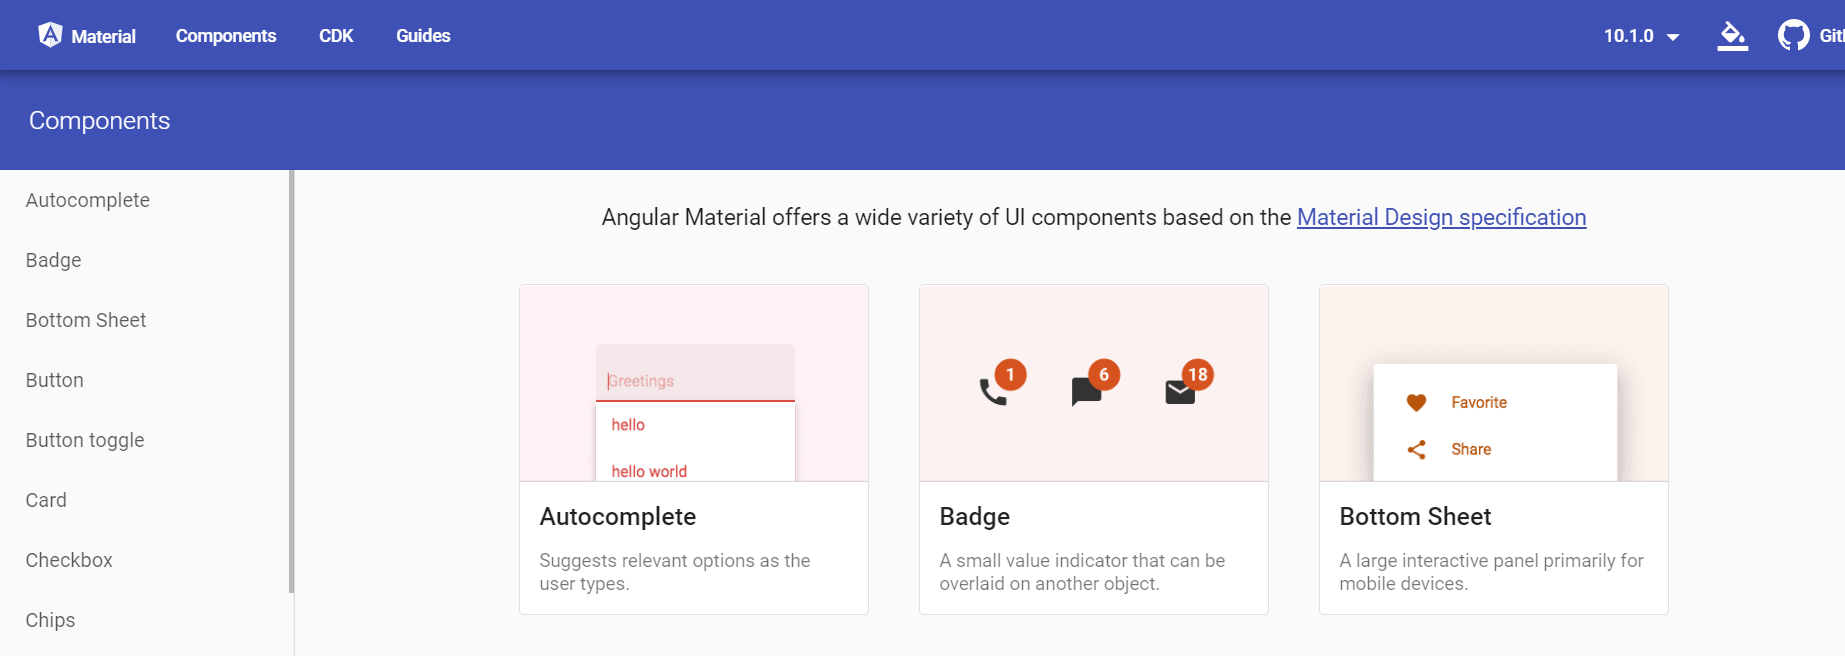
Task: Open the Bottom Sheet card title
Action: point(1415,517)
